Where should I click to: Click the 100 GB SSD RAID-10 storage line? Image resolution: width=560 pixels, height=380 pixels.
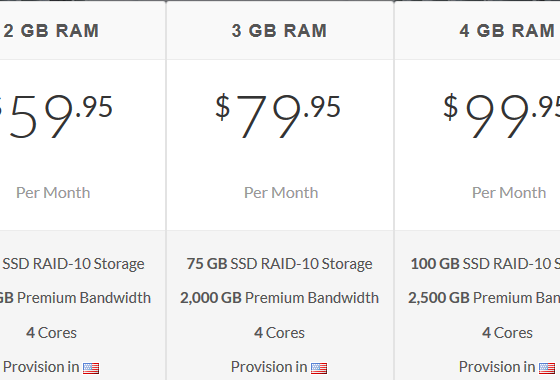485,264
